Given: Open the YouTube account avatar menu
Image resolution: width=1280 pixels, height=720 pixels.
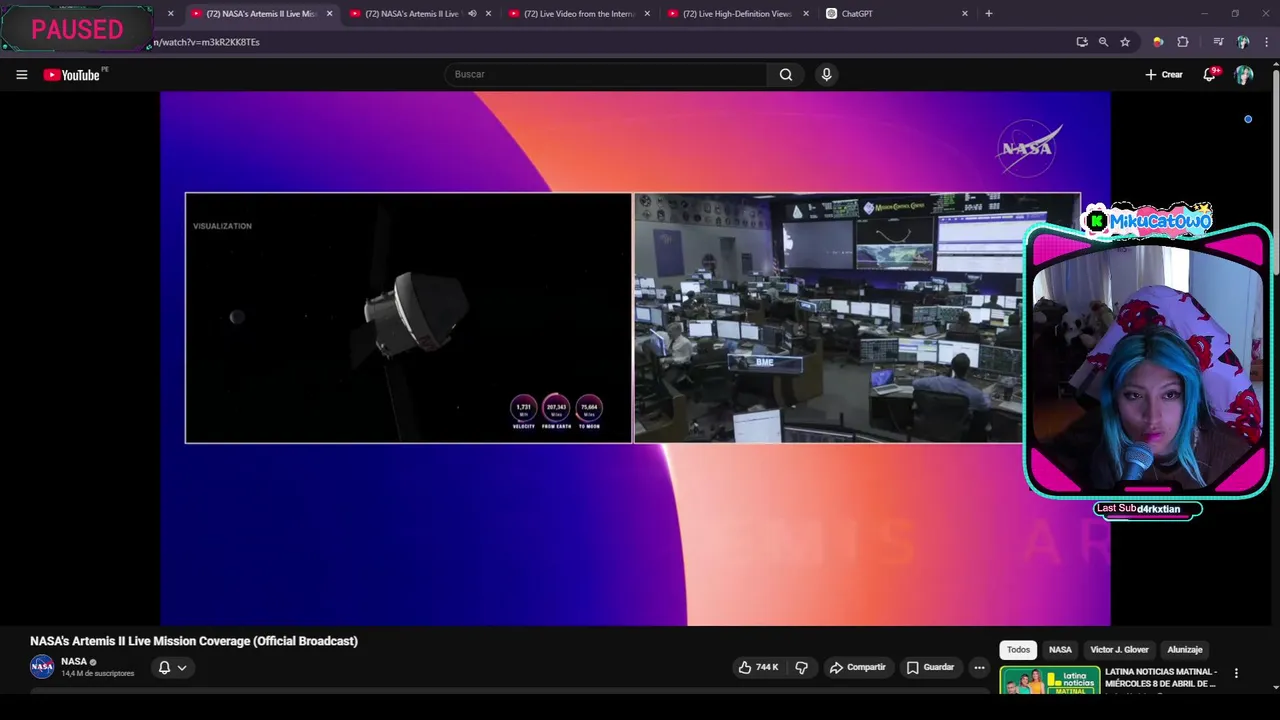Looking at the screenshot, I should point(1244,75).
